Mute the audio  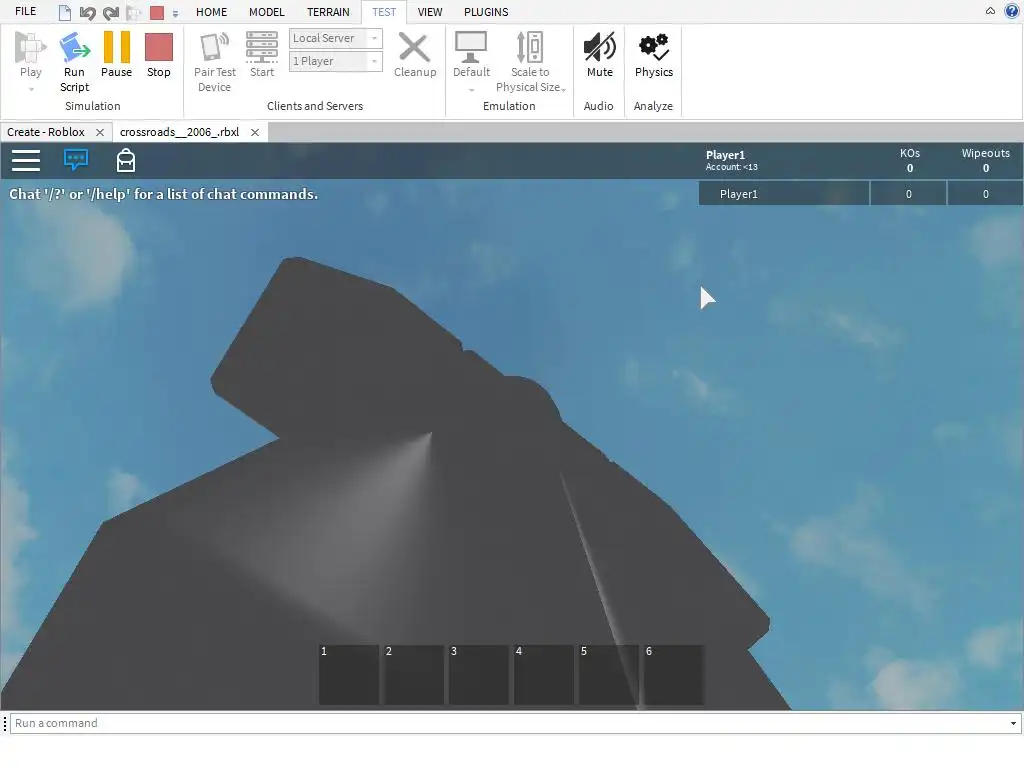600,47
